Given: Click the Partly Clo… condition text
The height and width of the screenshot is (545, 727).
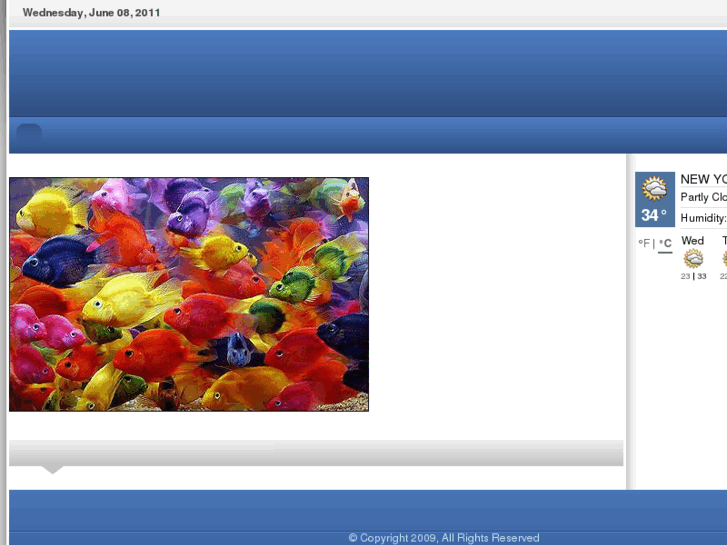Looking at the screenshot, I should (703, 197).
